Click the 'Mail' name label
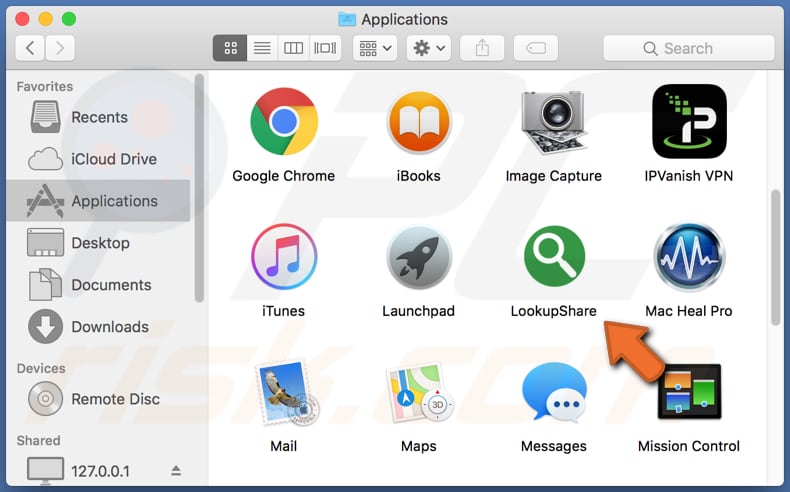 284,446
